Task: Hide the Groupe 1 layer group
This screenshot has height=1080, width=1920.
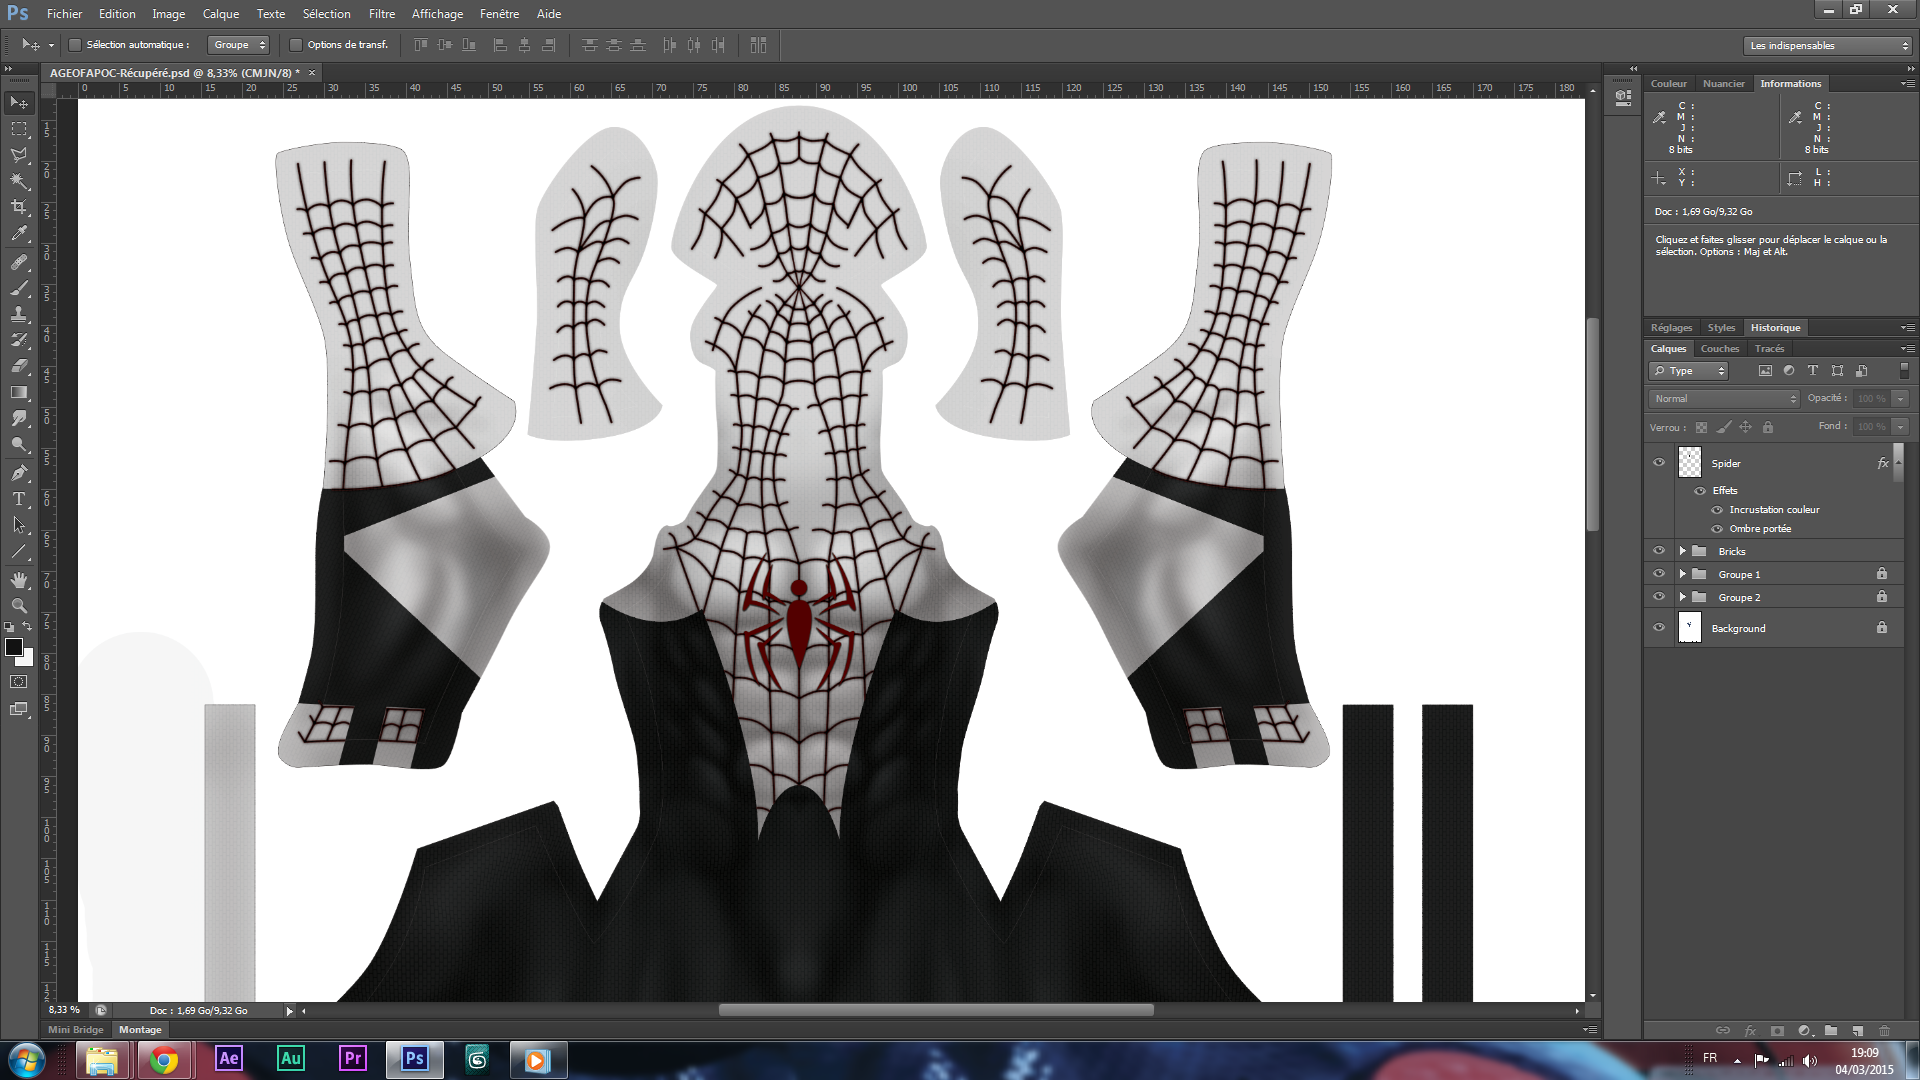Action: coord(1659,574)
